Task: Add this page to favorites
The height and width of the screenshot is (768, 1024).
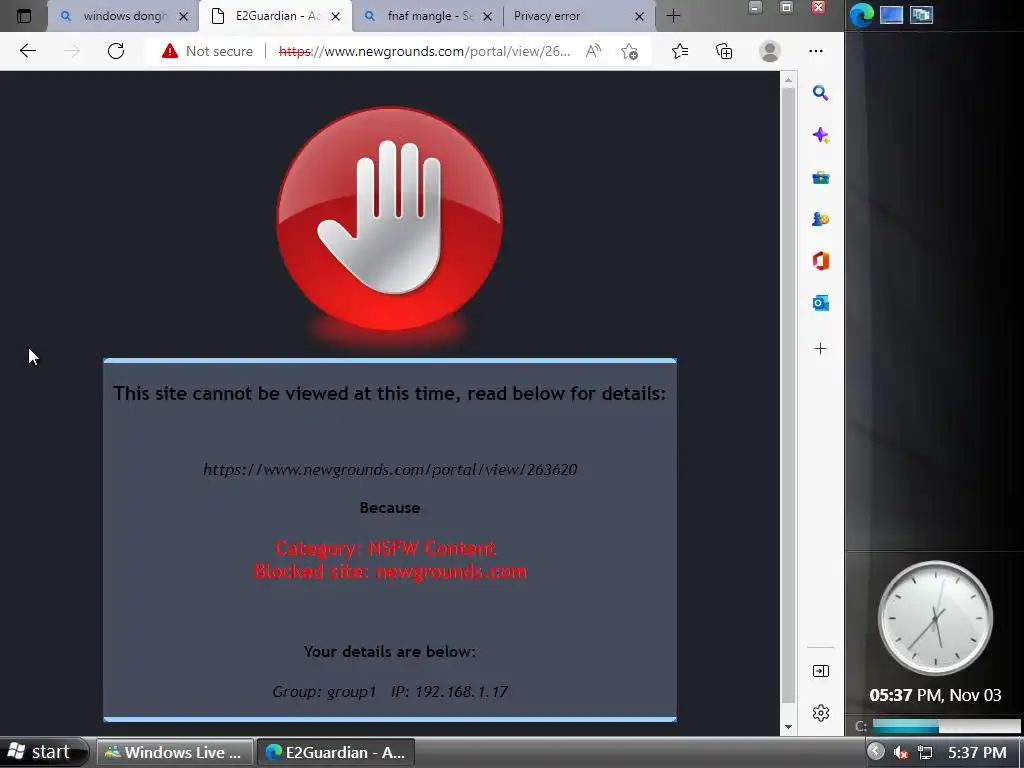Action: (x=630, y=51)
